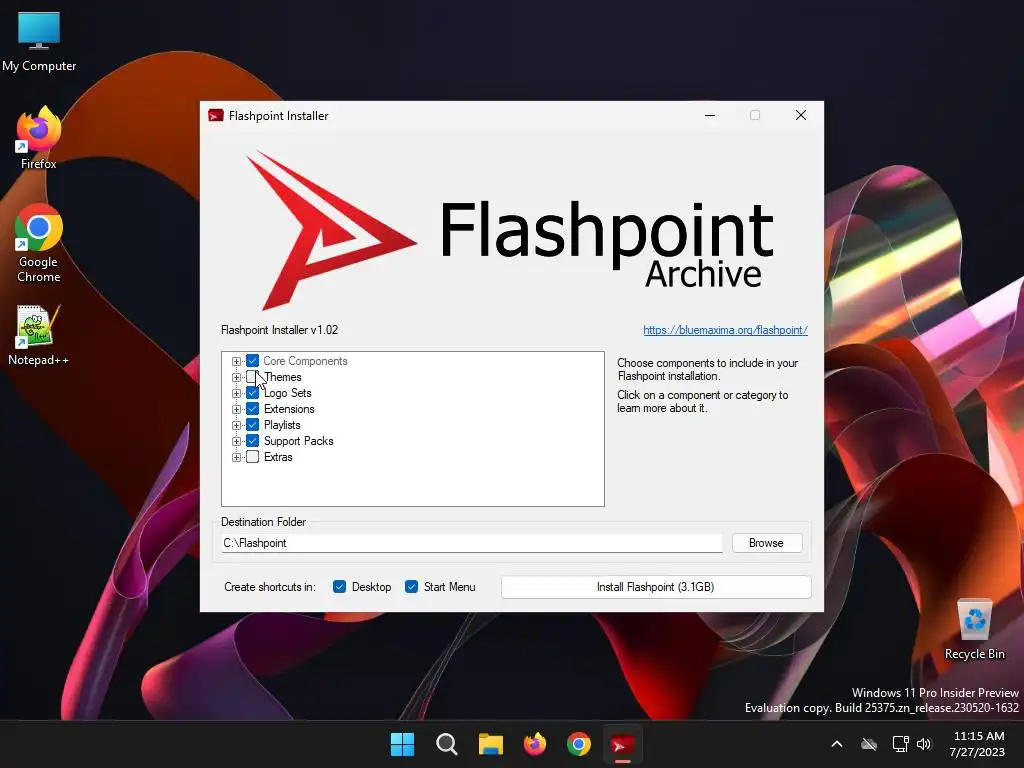The height and width of the screenshot is (768, 1024).
Task: Open the Recycle Bin on desktop
Action: 974,629
